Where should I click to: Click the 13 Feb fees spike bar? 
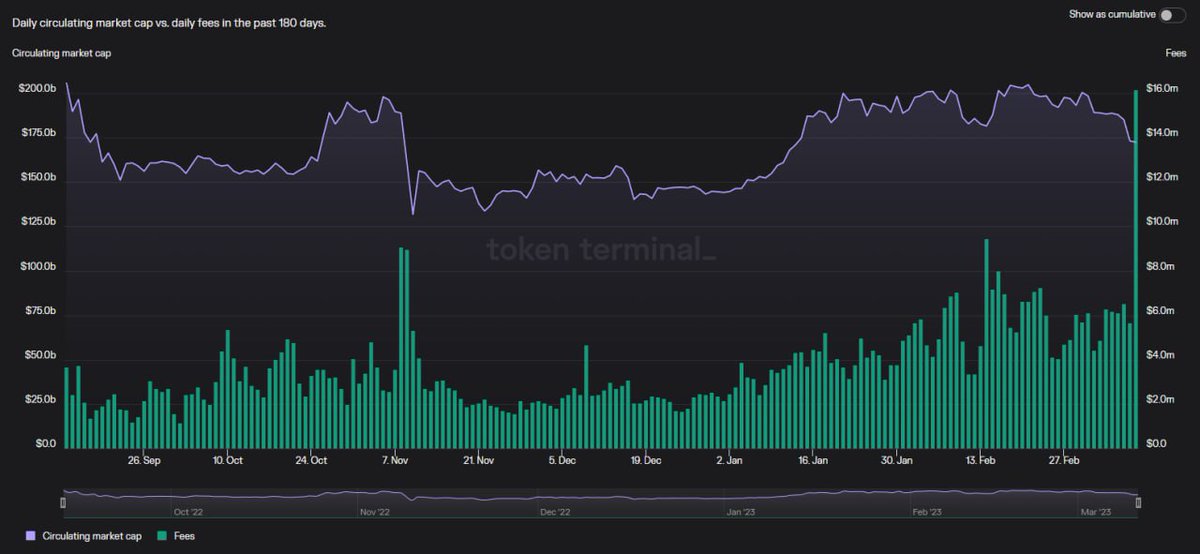[986, 343]
